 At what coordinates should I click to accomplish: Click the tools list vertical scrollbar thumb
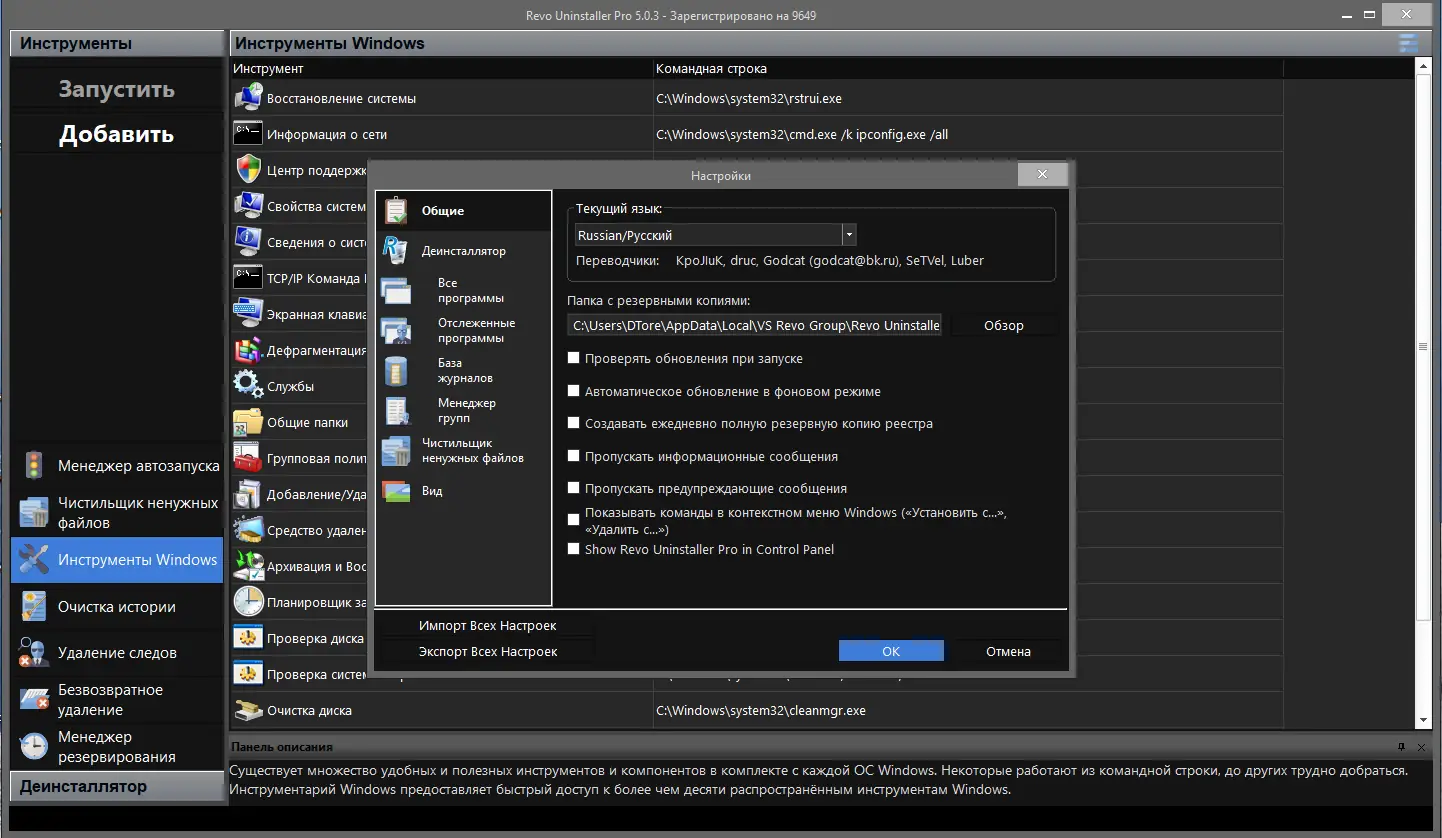click(1423, 347)
